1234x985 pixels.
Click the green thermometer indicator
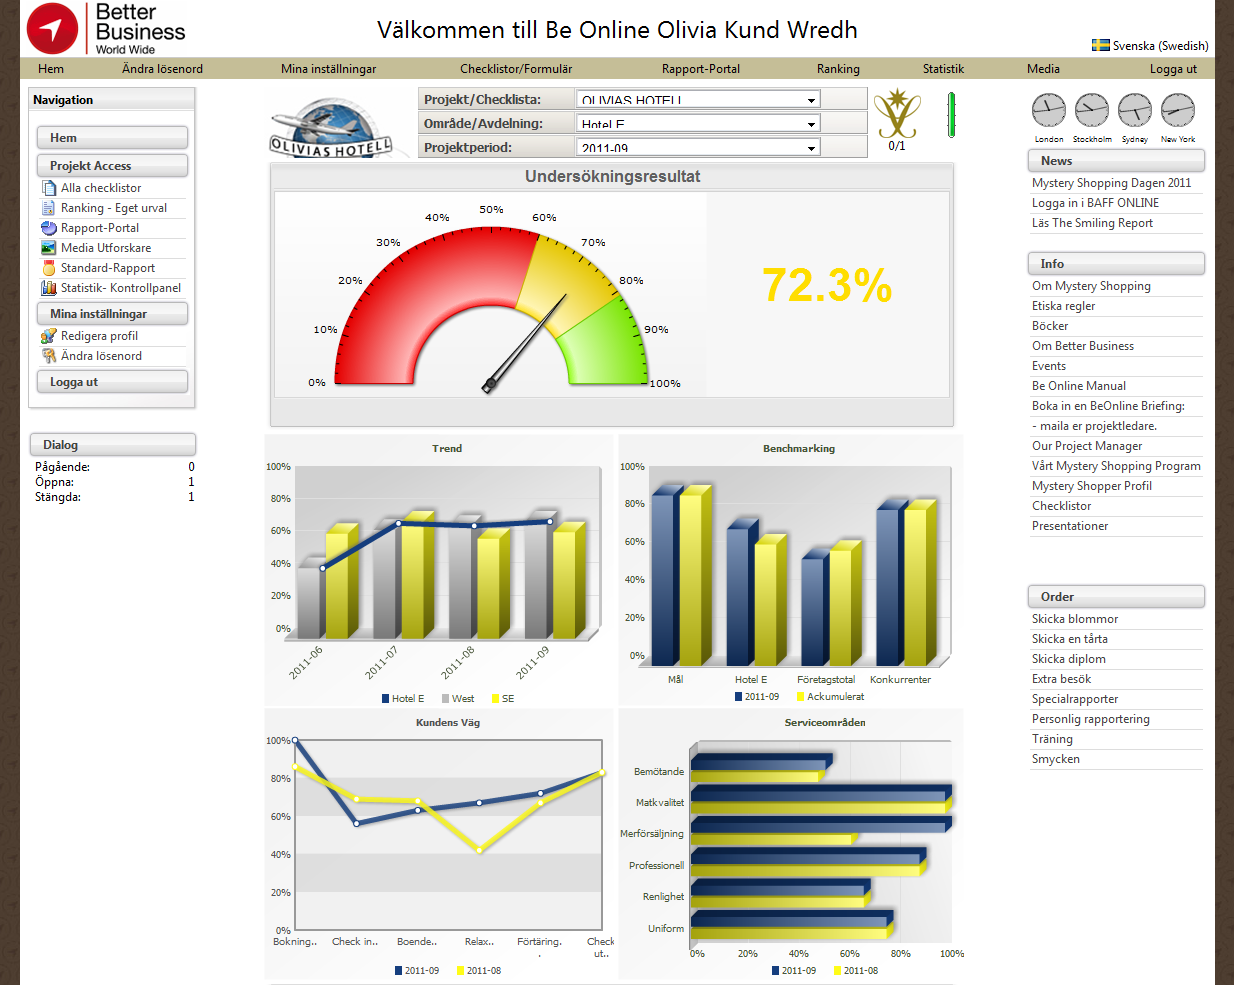tap(951, 114)
